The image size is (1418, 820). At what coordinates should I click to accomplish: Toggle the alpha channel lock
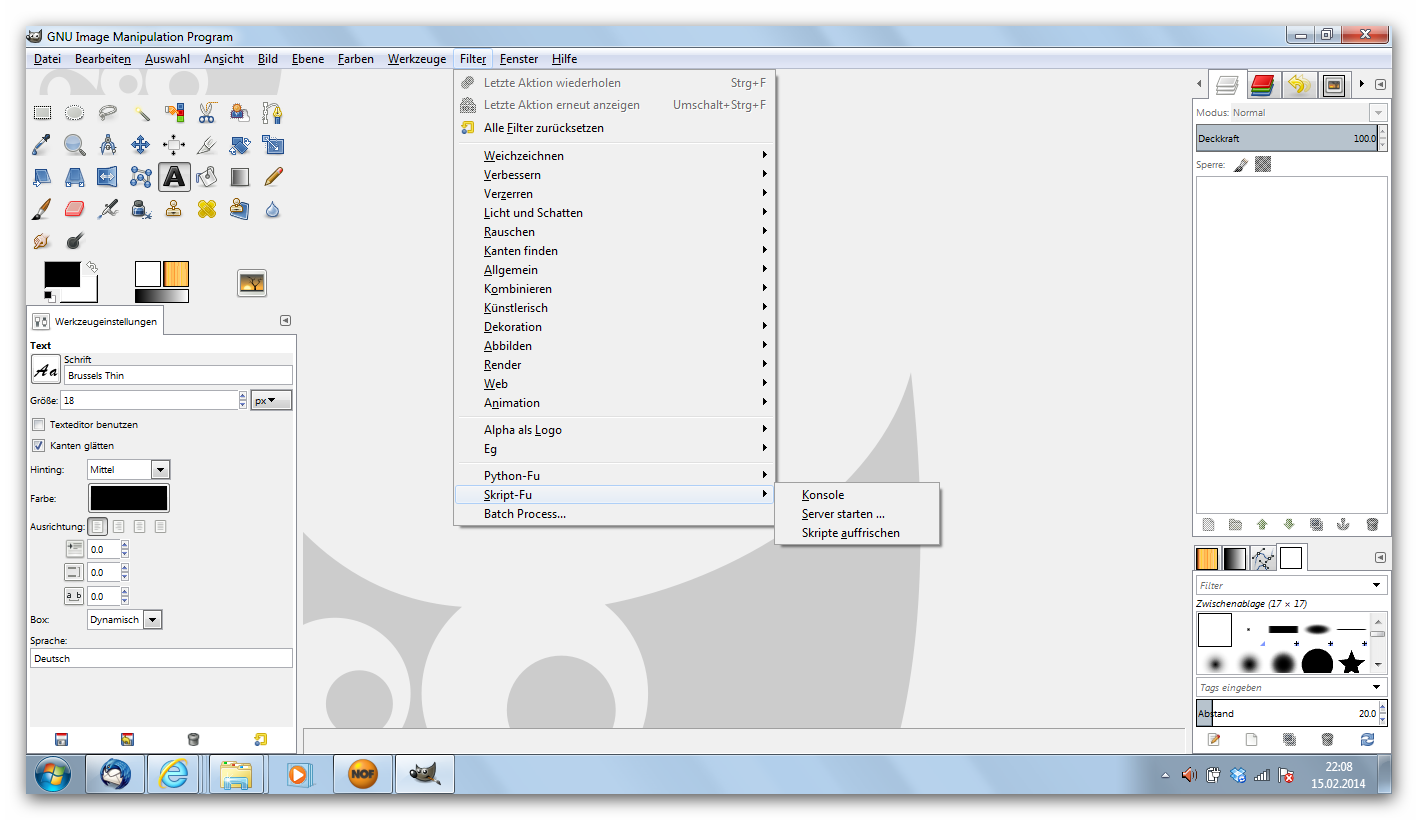(1263, 164)
